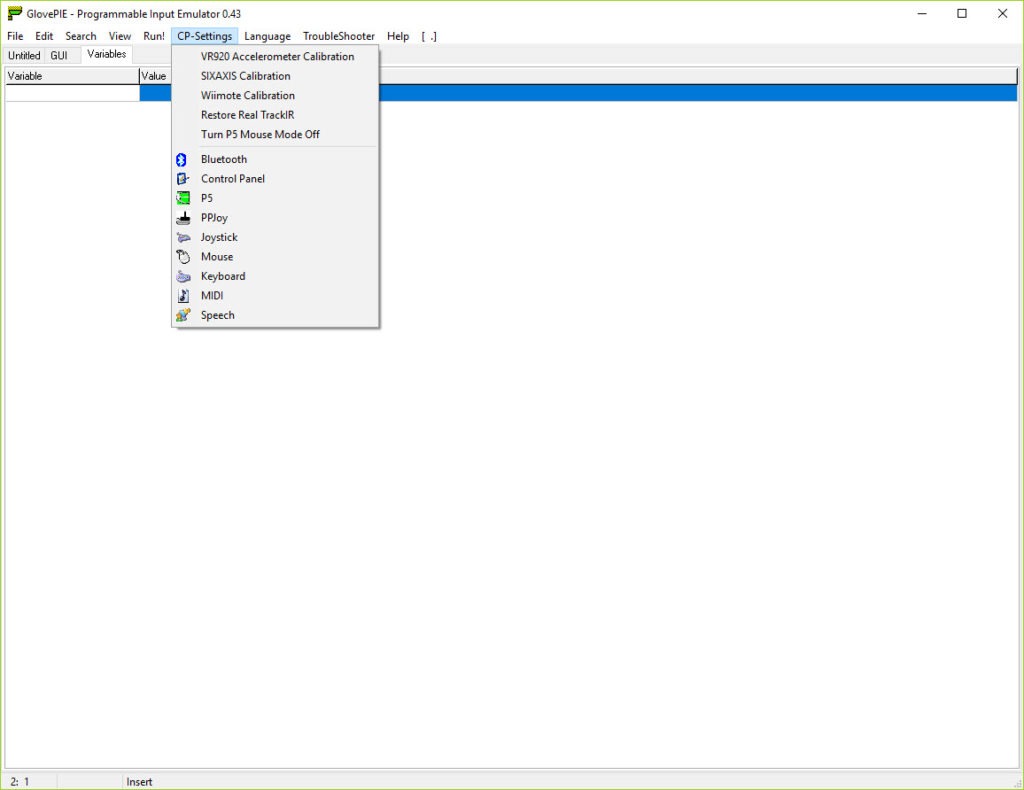This screenshot has height=790, width=1024.
Task: Minimize the GlovePIE window
Action: tap(922, 14)
